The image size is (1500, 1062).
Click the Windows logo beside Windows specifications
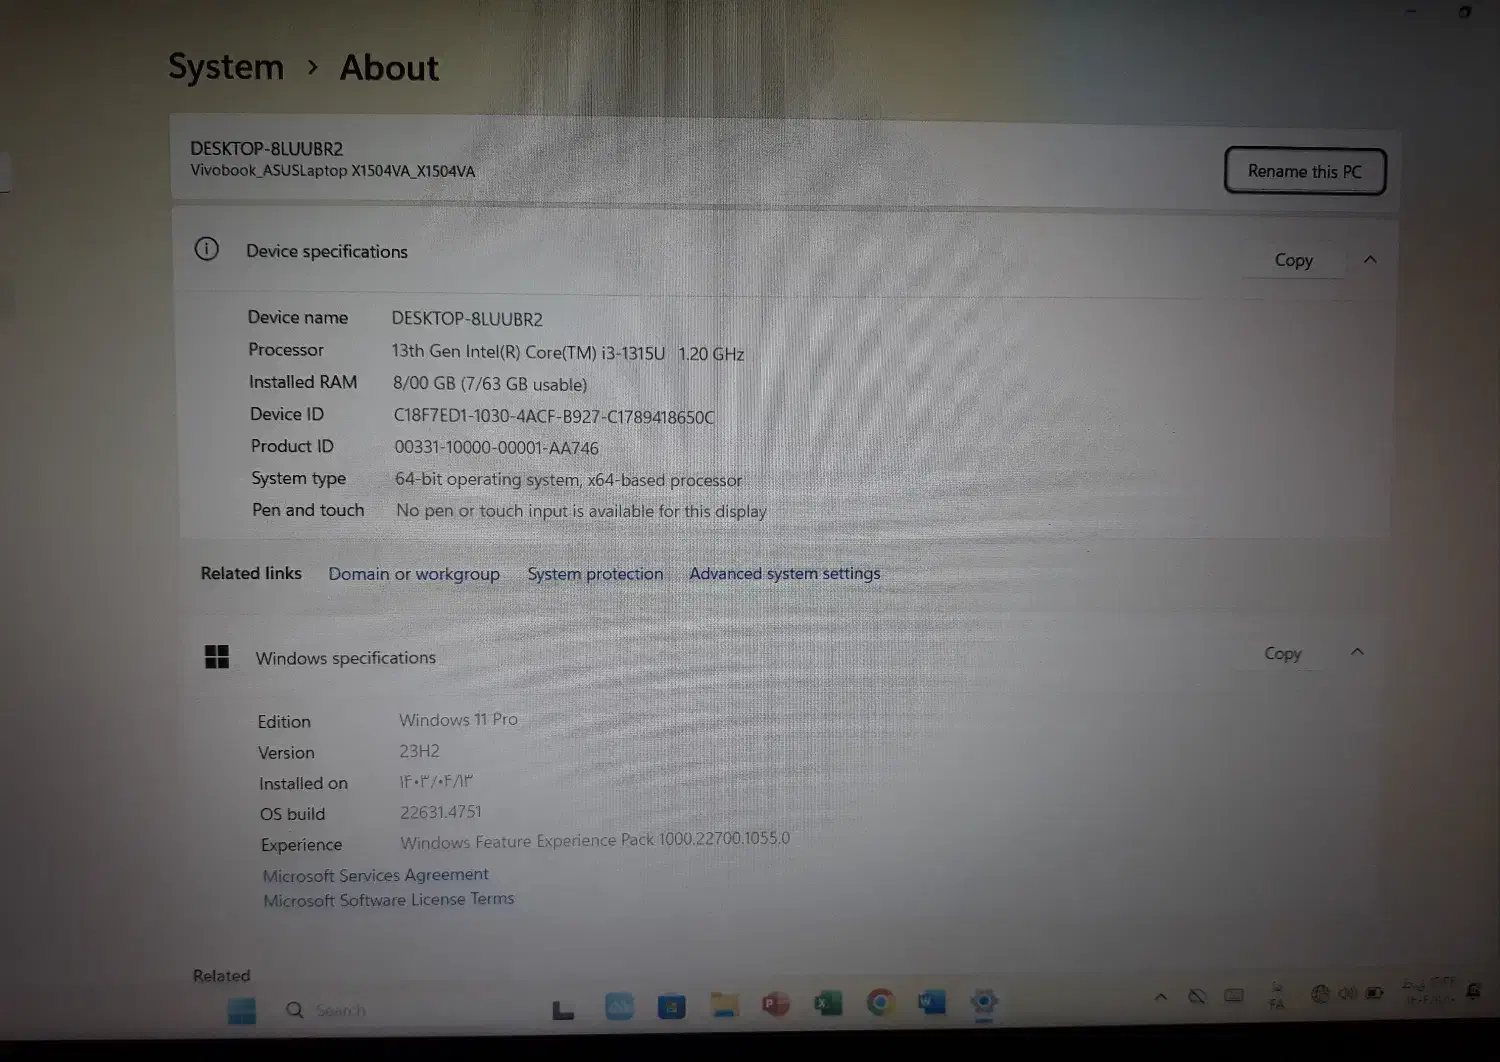(217, 656)
